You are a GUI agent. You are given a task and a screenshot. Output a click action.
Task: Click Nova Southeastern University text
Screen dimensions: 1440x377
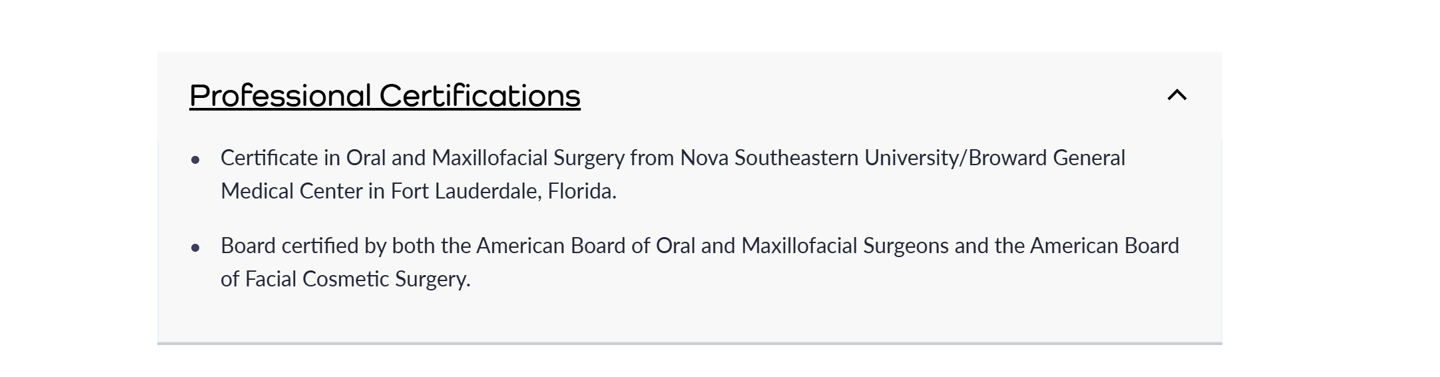click(x=819, y=158)
